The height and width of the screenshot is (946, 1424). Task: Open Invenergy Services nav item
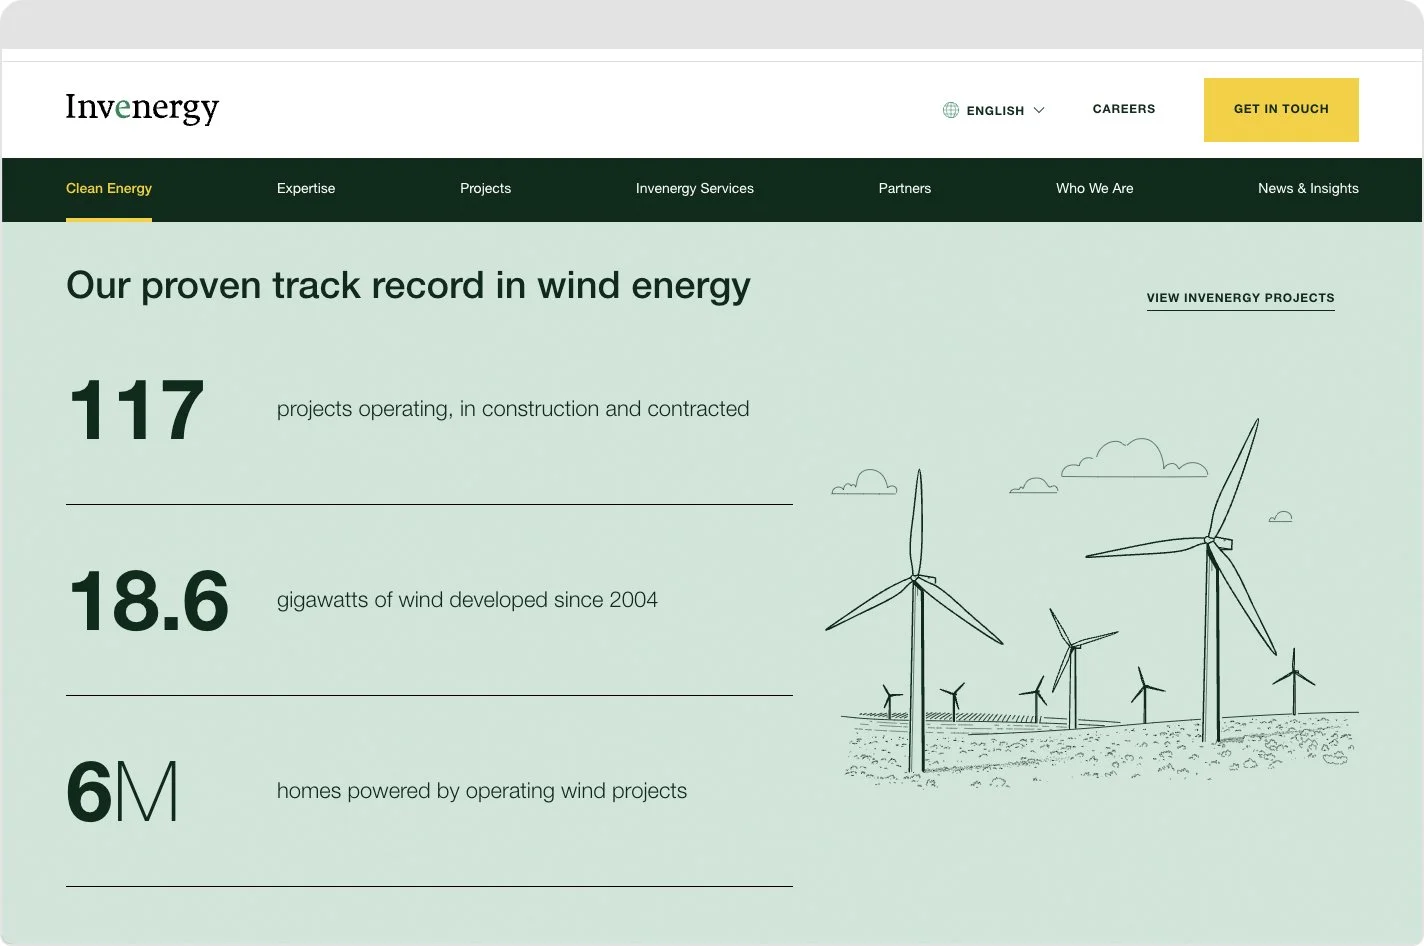click(695, 188)
